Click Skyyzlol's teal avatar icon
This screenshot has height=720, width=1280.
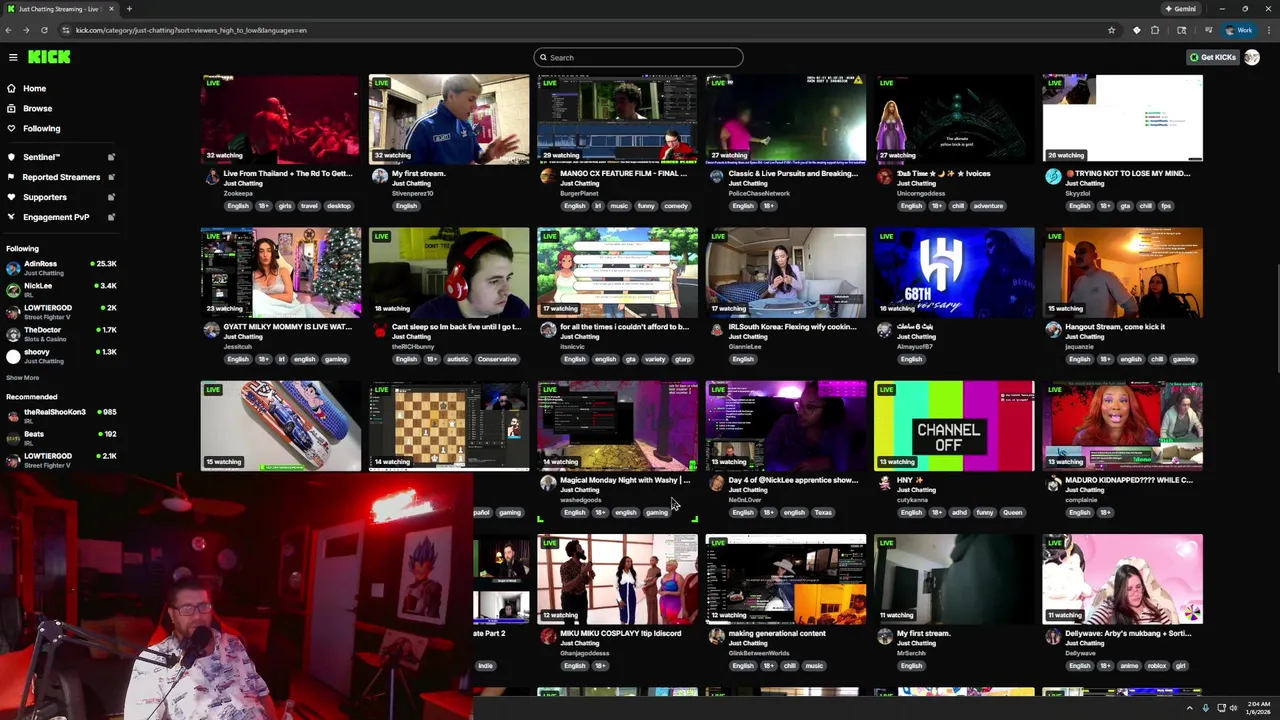tap(1053, 177)
